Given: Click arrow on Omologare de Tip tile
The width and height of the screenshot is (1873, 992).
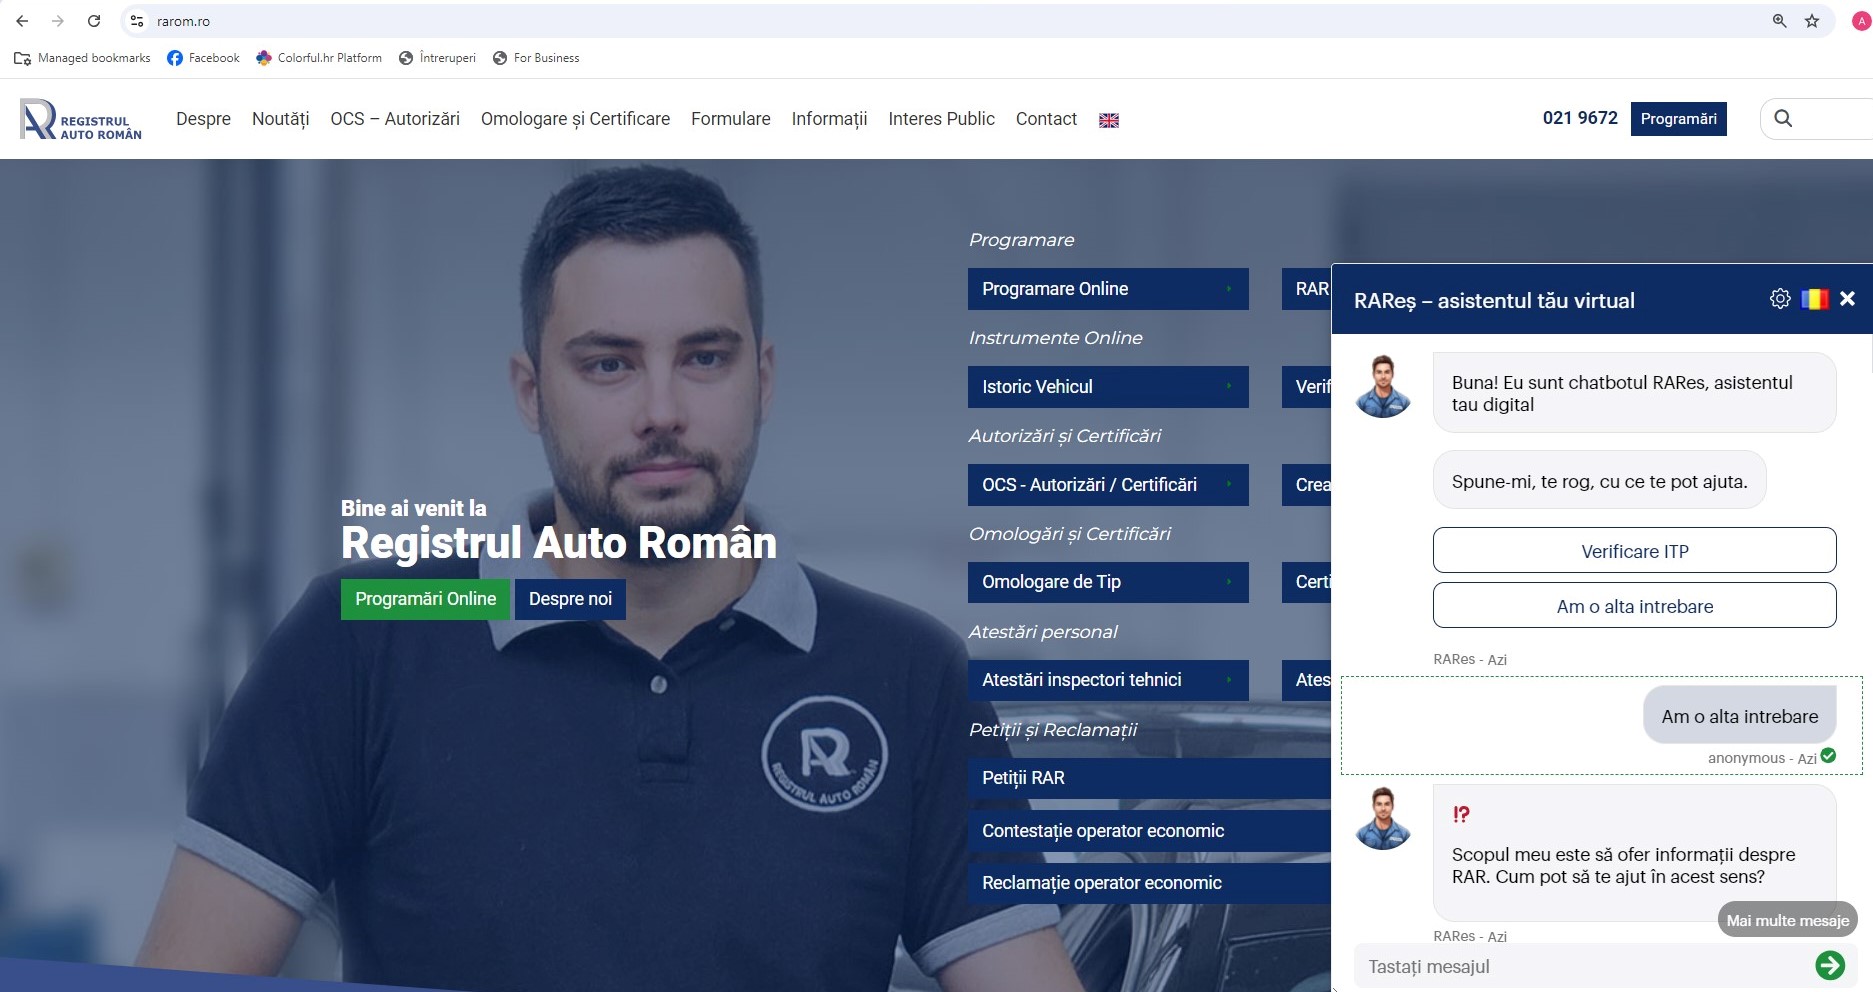Looking at the screenshot, I should point(1229,582).
